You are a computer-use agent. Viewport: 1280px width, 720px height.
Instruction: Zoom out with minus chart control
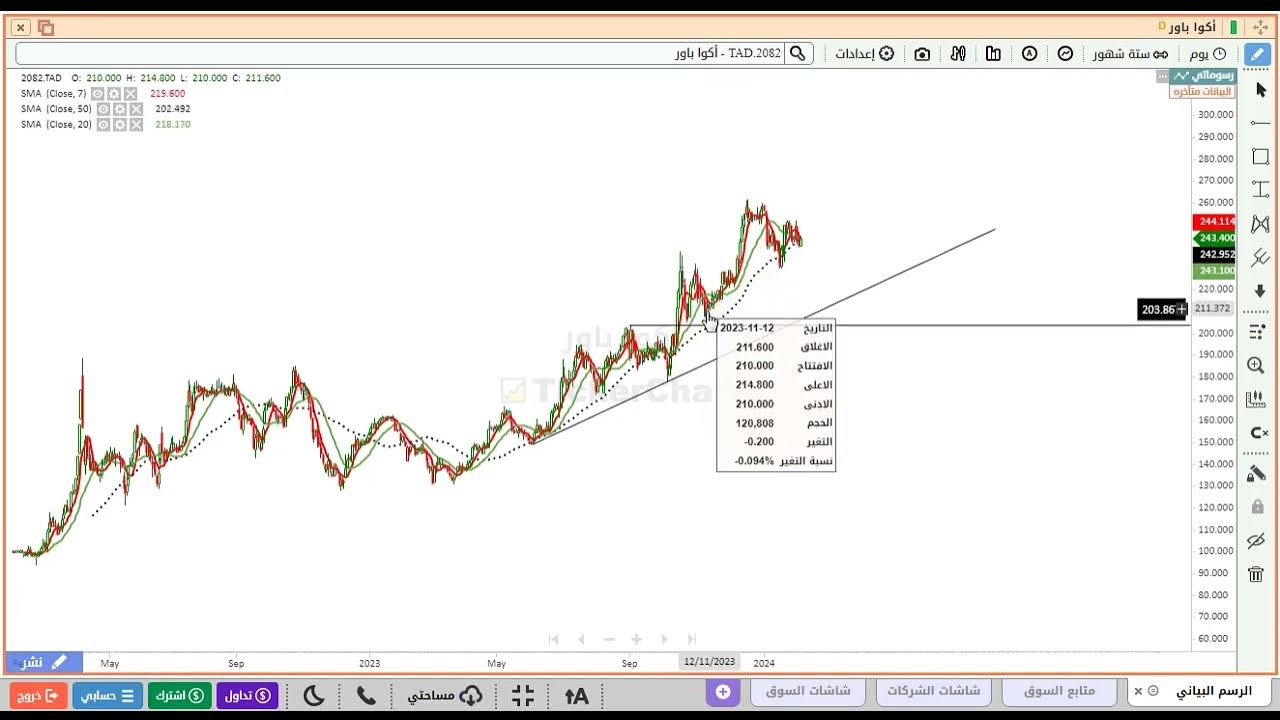click(609, 639)
